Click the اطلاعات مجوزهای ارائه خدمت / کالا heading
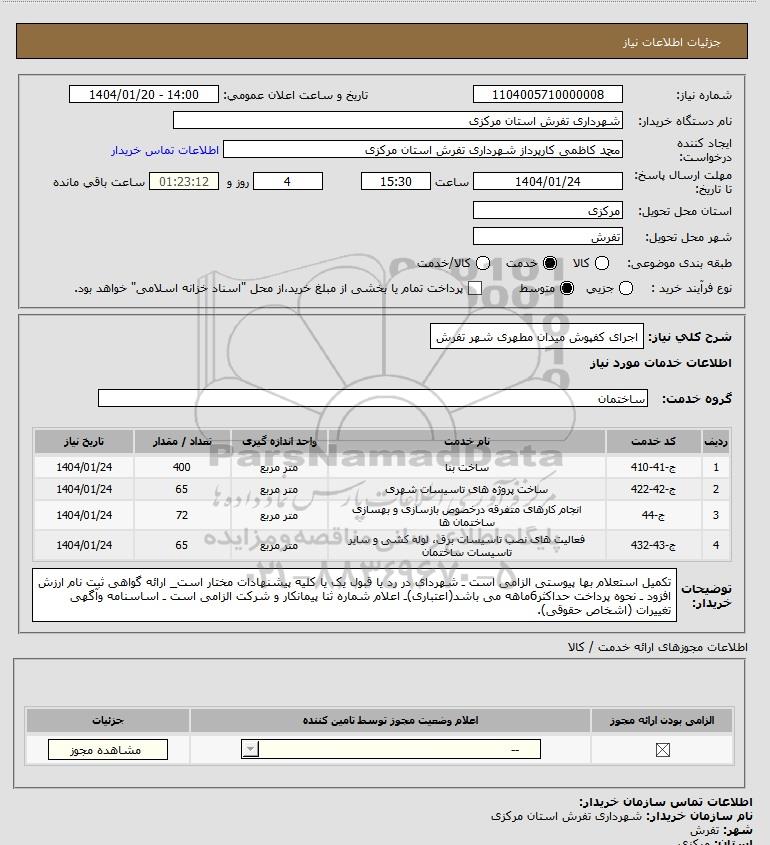The image size is (770, 845). [657, 647]
